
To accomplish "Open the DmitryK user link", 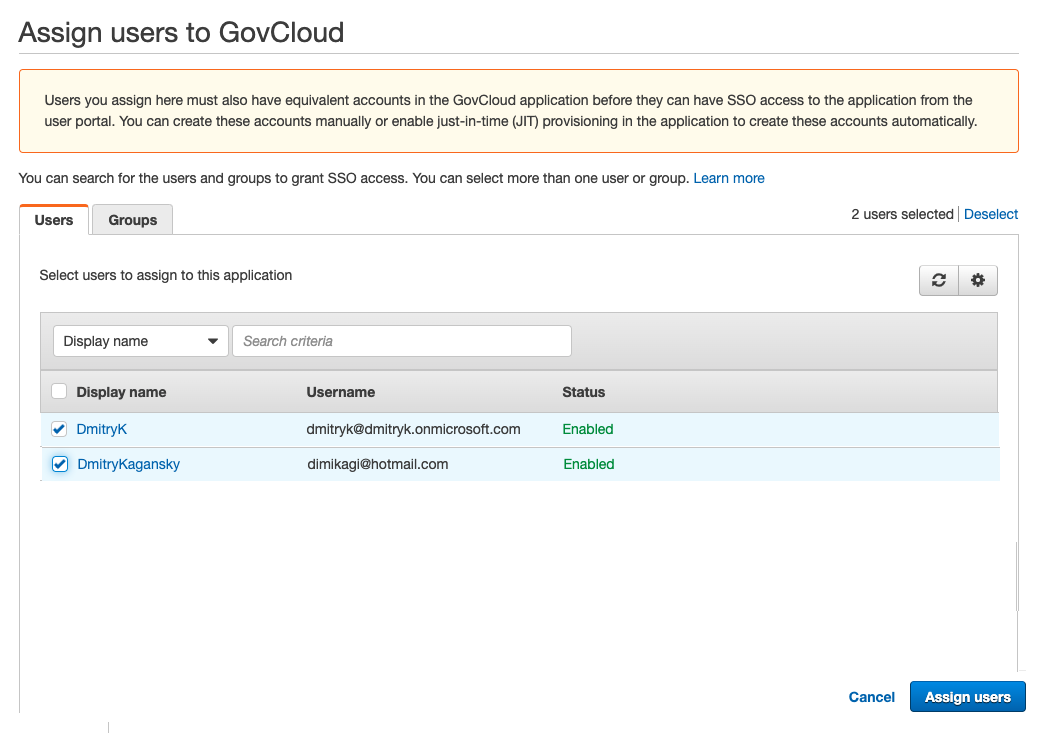I will pyautogui.click(x=101, y=429).
